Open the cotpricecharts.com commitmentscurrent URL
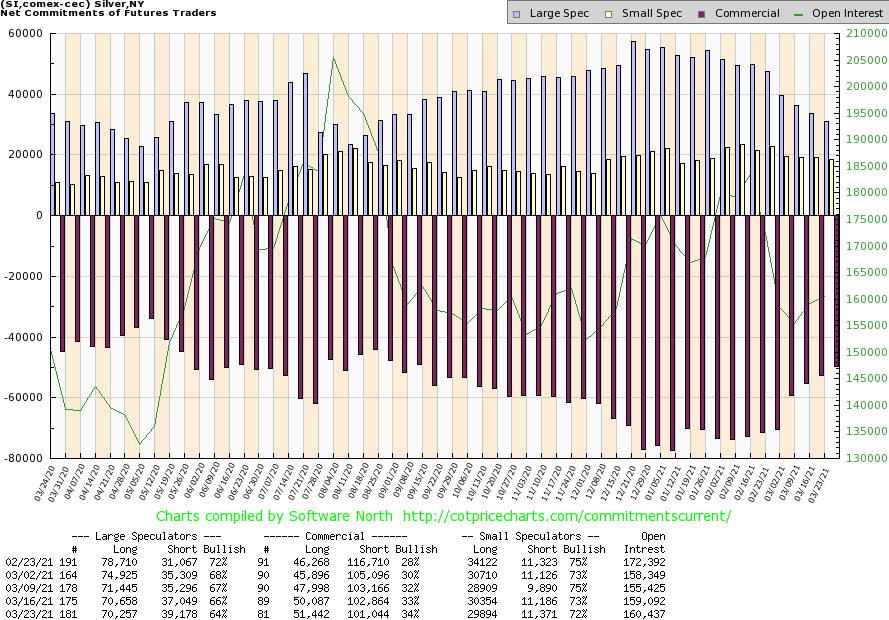 [568, 516]
